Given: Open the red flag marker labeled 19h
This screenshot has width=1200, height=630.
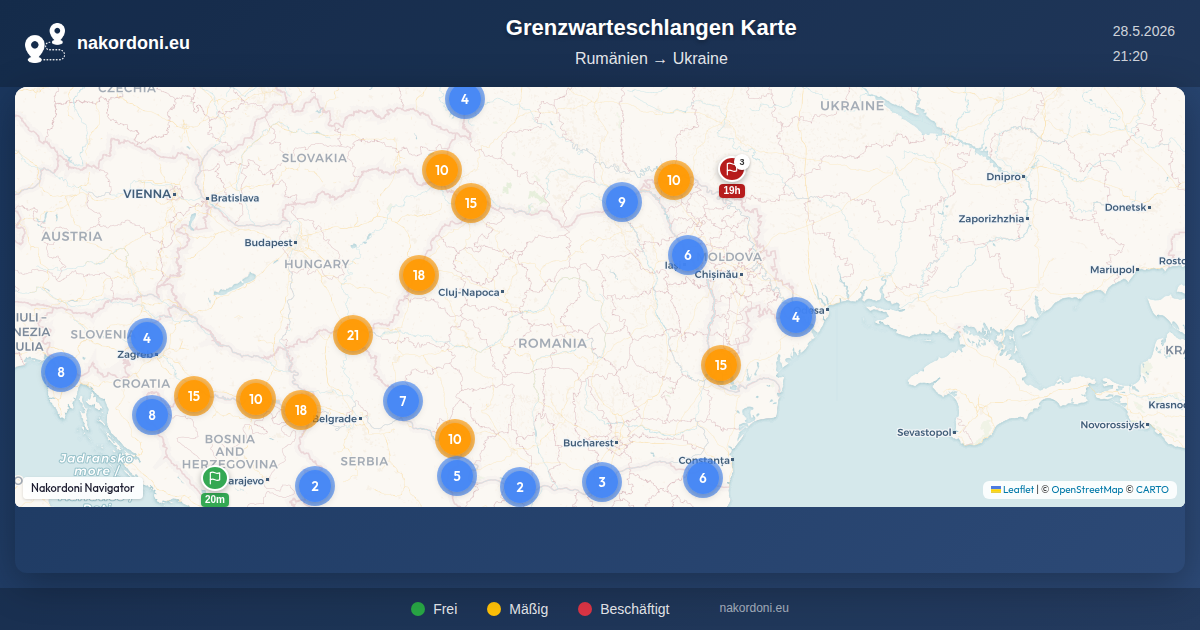Looking at the screenshot, I should (731, 170).
